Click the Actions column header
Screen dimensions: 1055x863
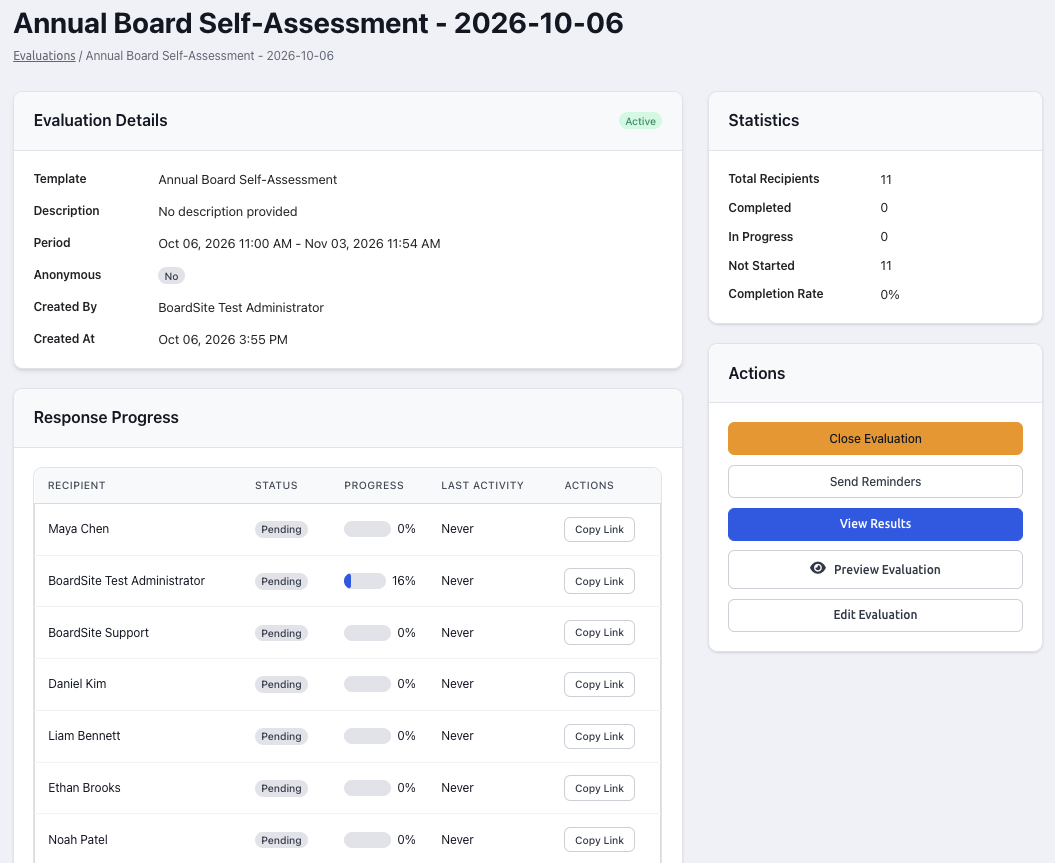589,486
